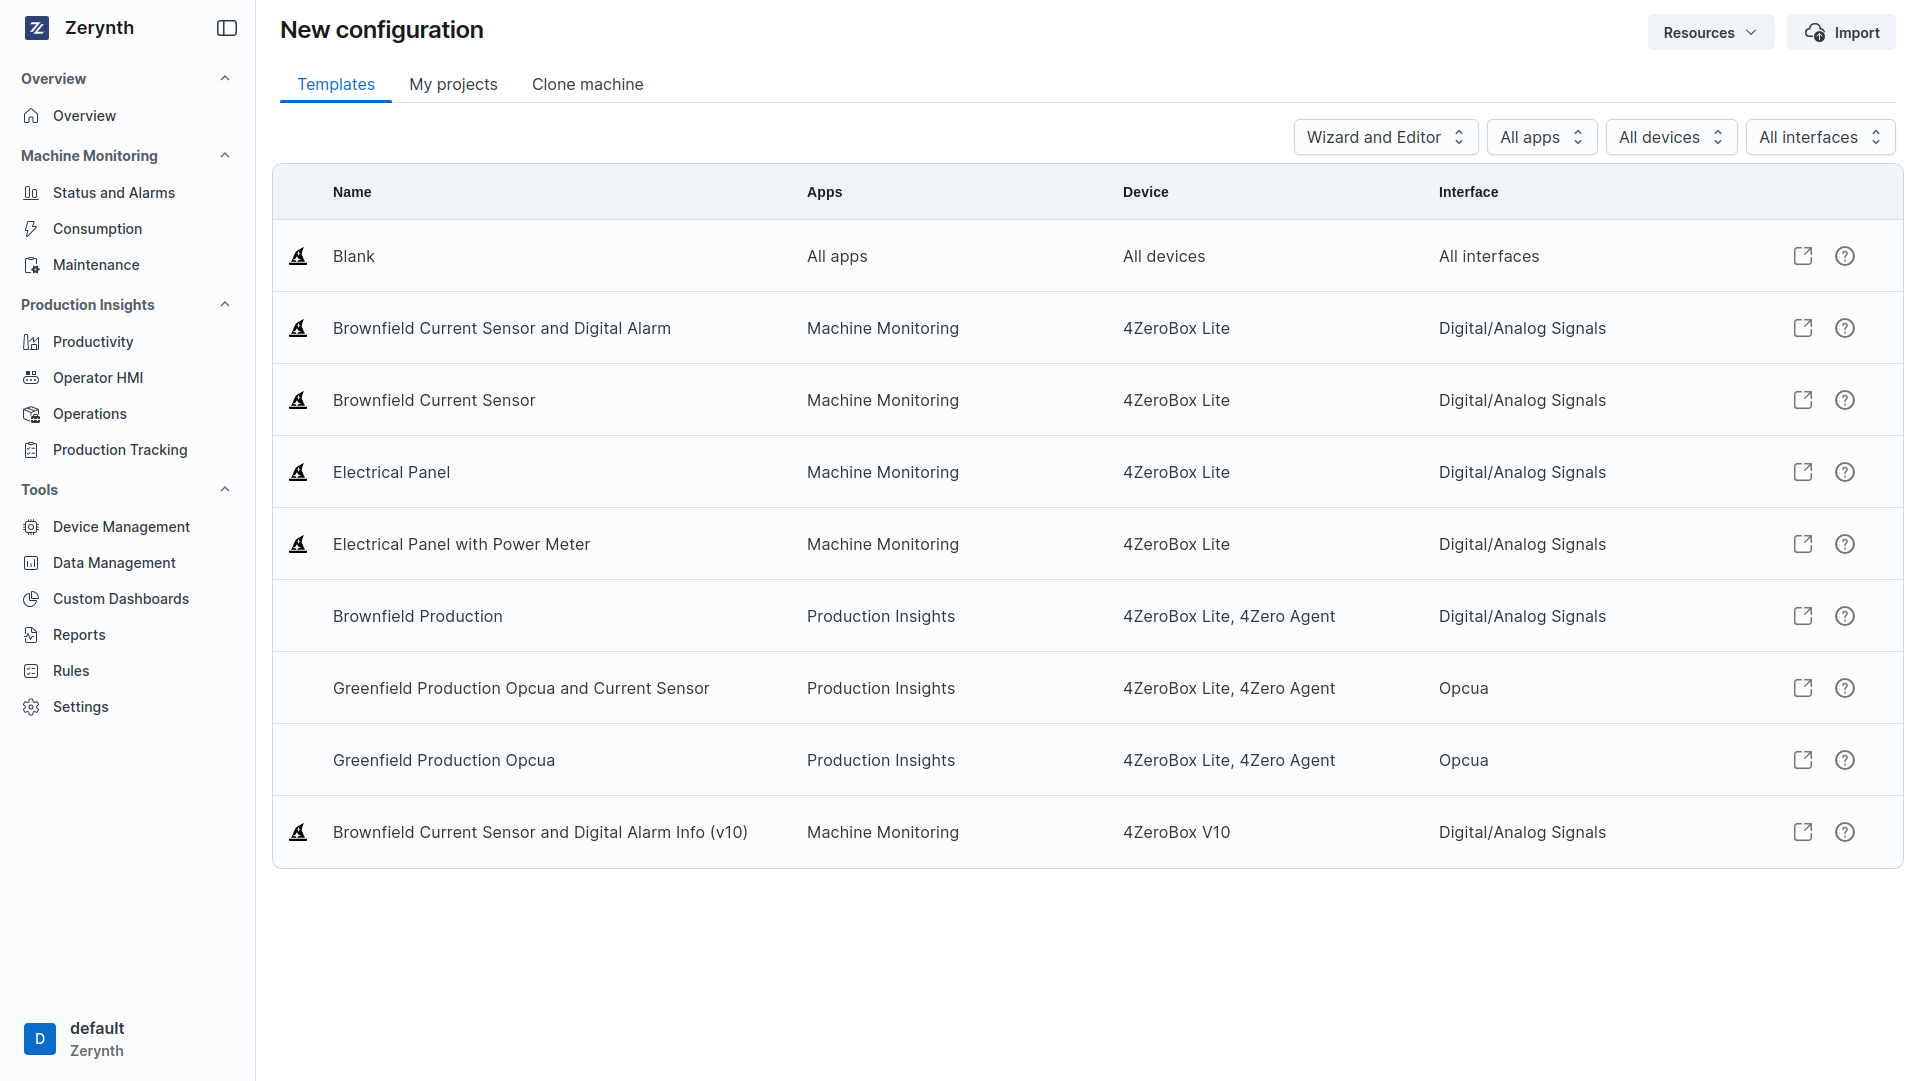Open external link for Greenfield Production Opcua and Current Sensor
The width and height of the screenshot is (1920, 1081).
pos(1803,688)
